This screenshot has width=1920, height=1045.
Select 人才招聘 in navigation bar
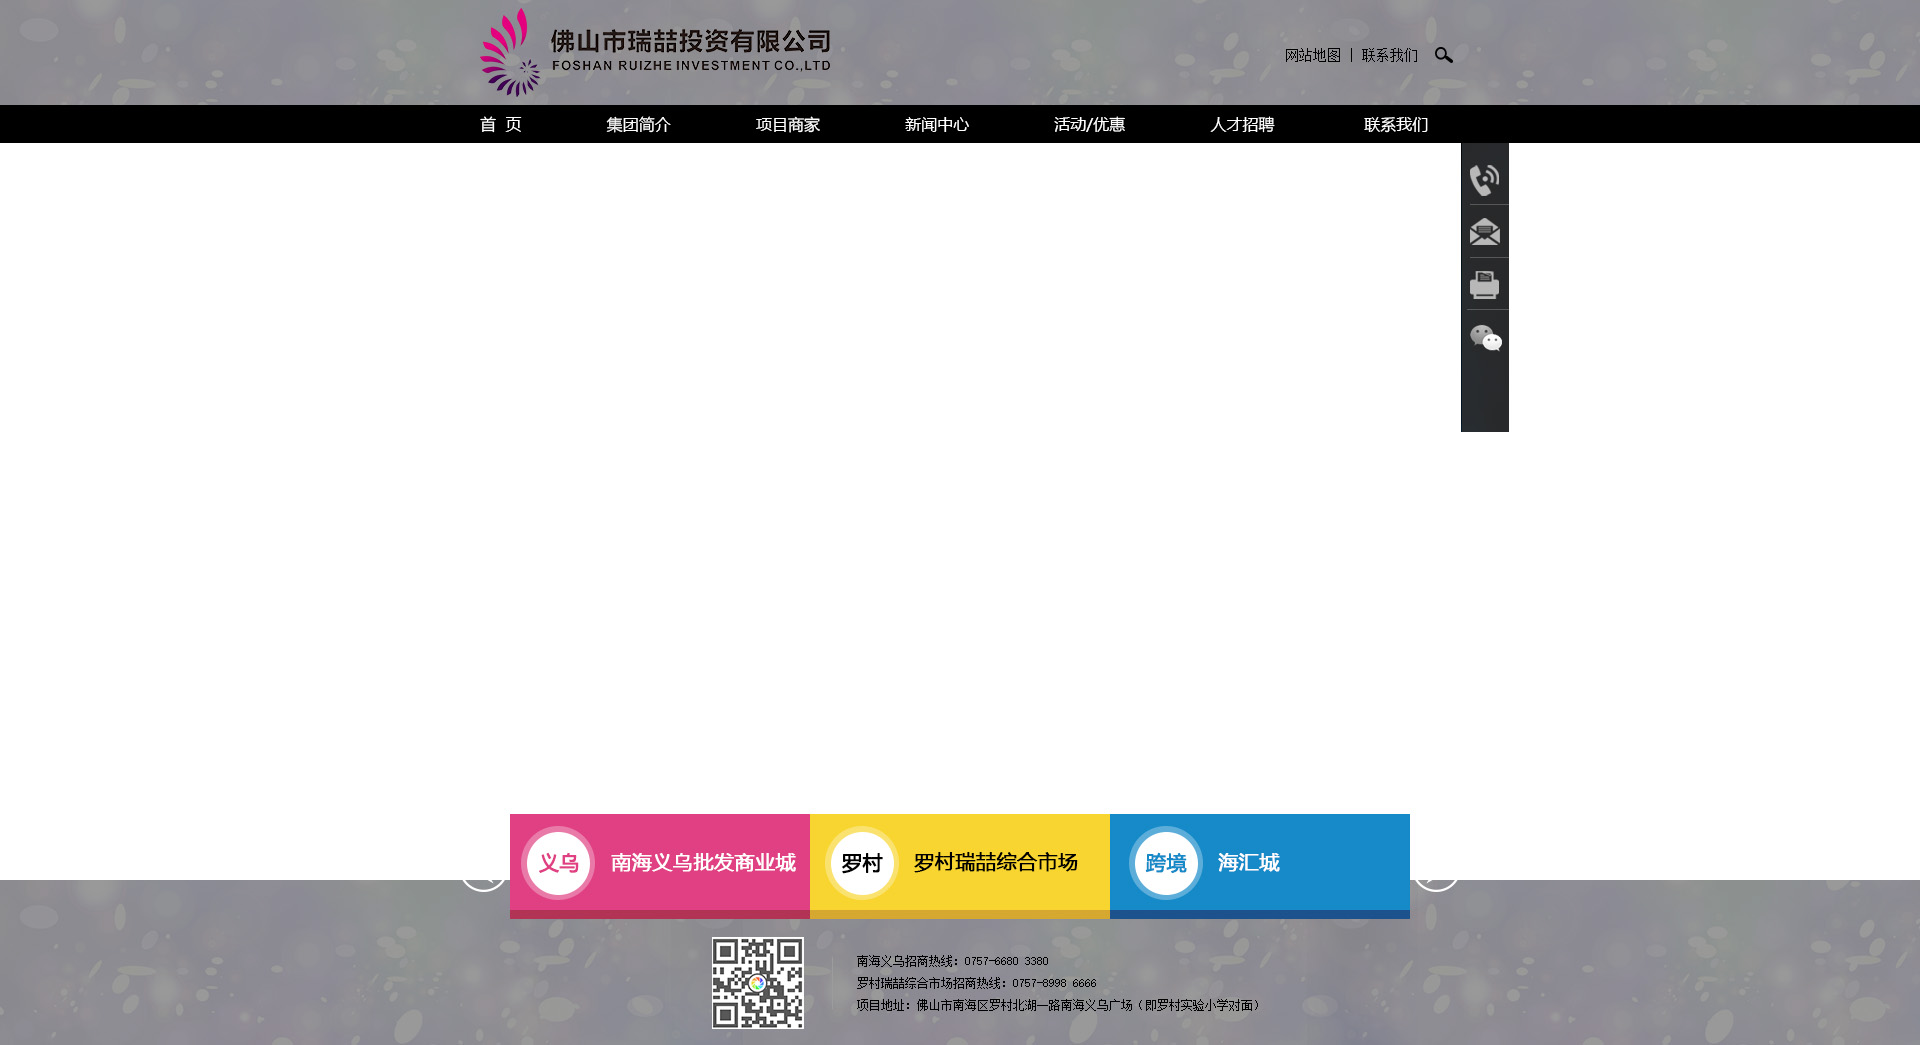[x=1242, y=125]
